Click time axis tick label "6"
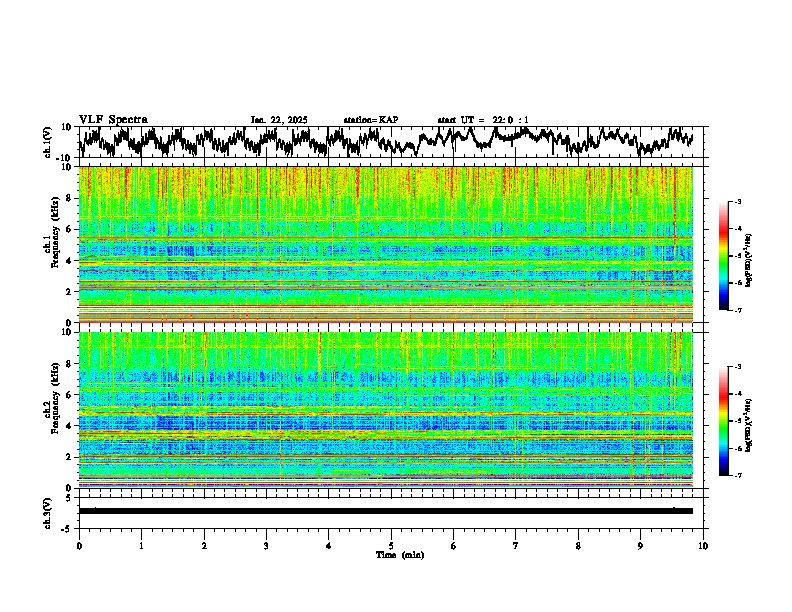This screenshot has width=792, height=612. pyautogui.click(x=454, y=546)
